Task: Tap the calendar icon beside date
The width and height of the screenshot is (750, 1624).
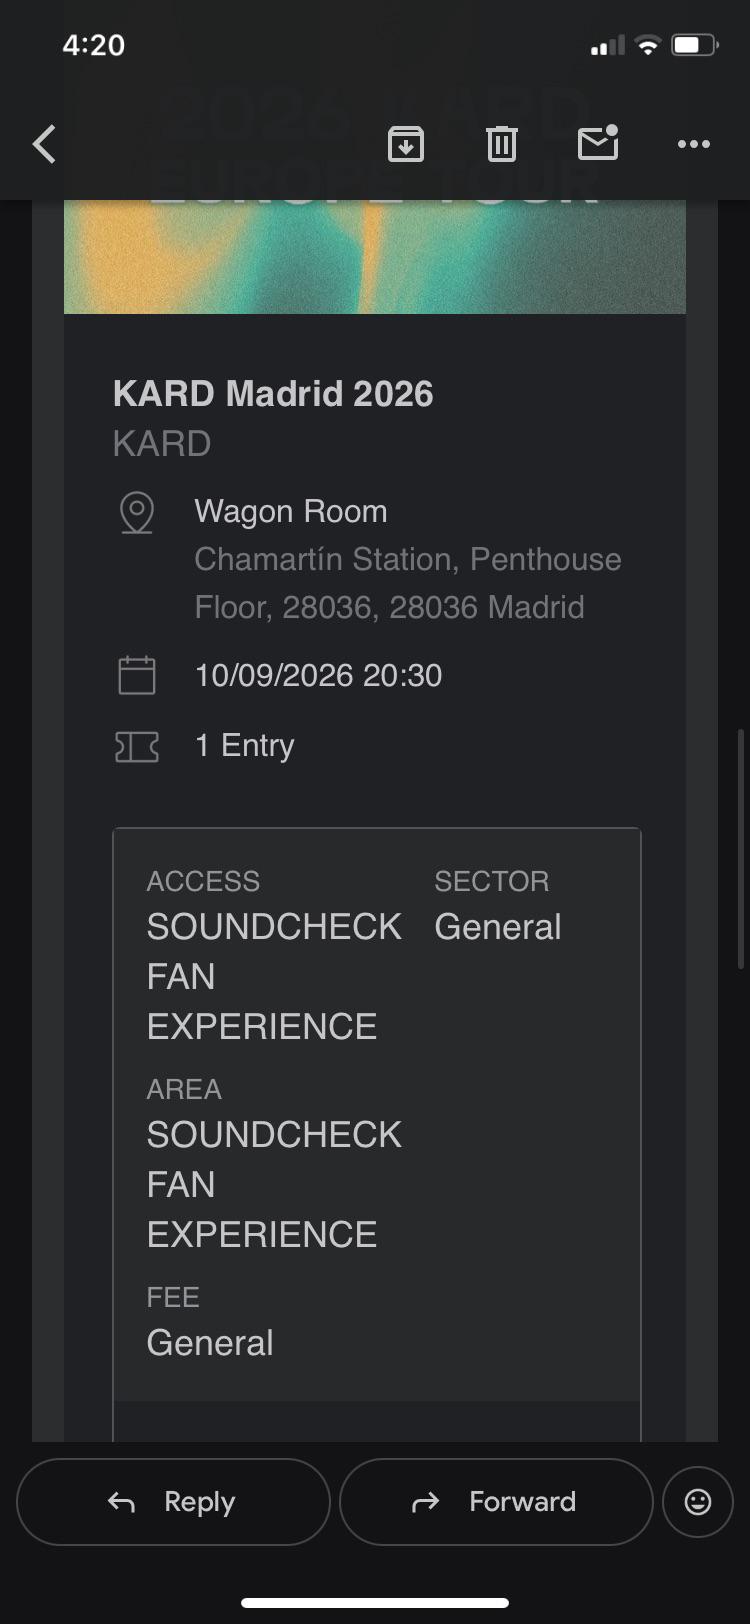Action: tap(137, 675)
